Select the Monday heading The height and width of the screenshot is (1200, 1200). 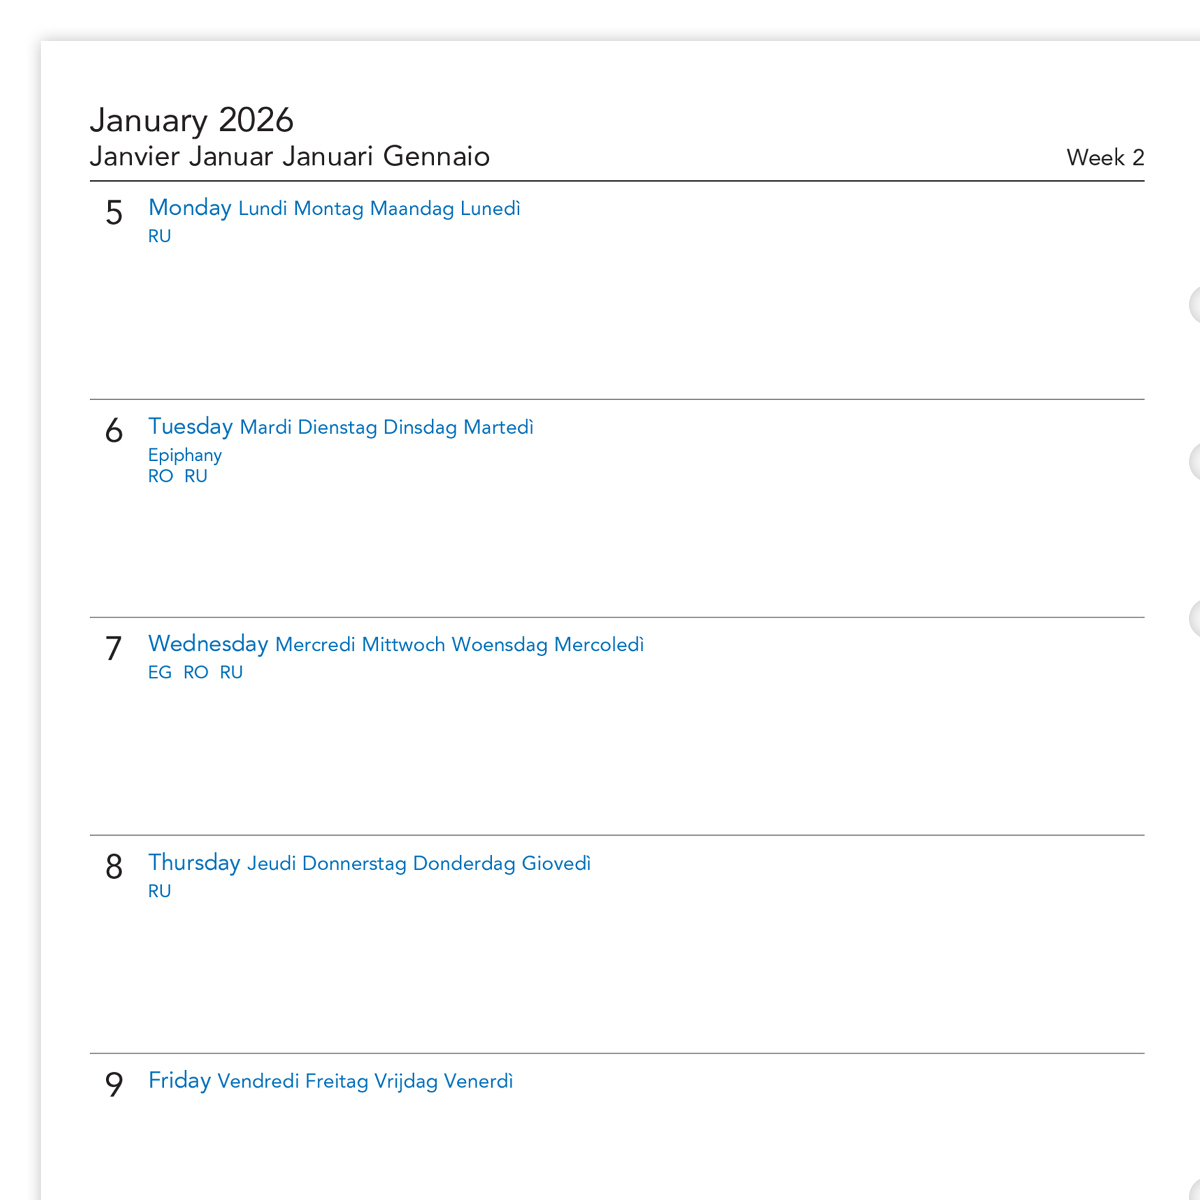[190, 208]
